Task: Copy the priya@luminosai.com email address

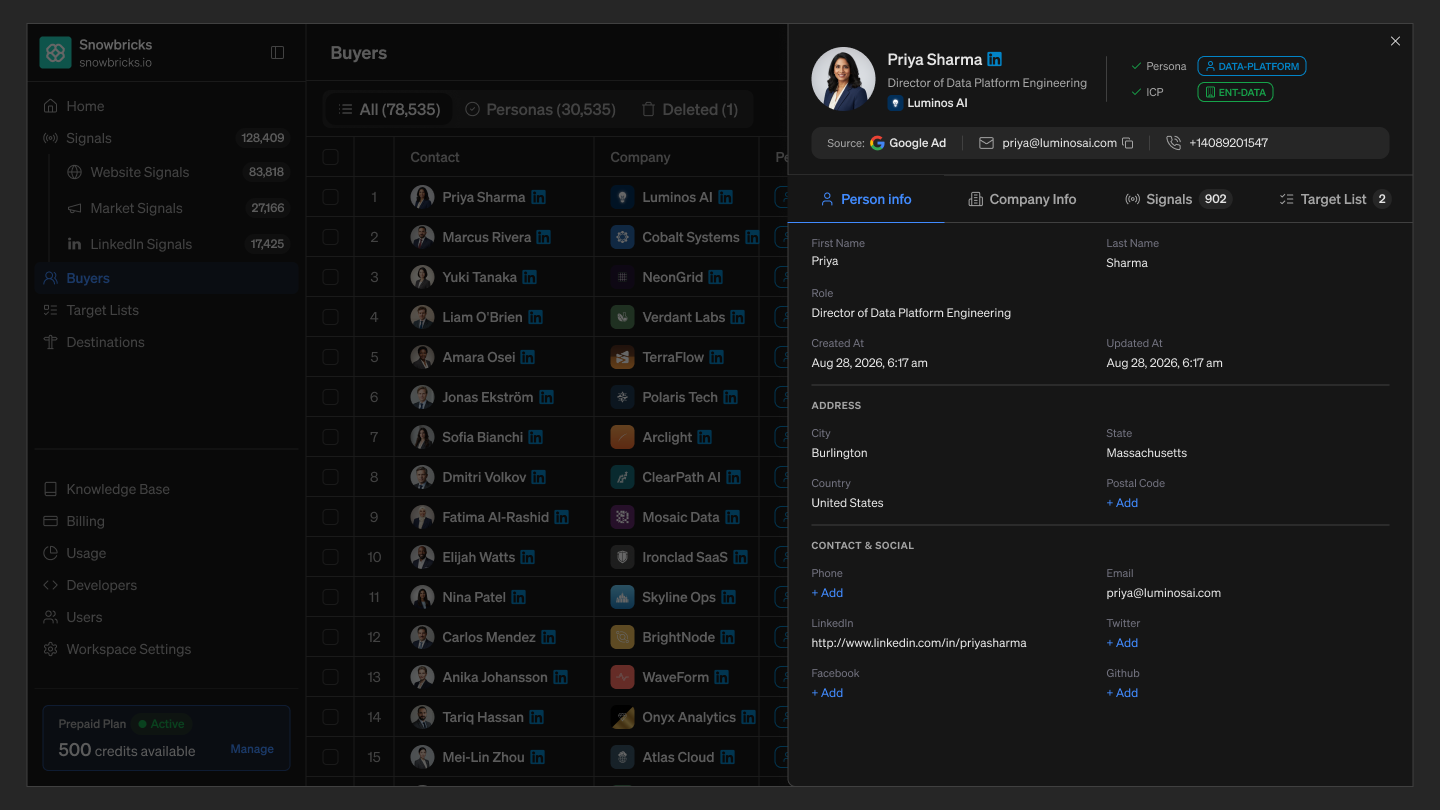Action: (1128, 143)
